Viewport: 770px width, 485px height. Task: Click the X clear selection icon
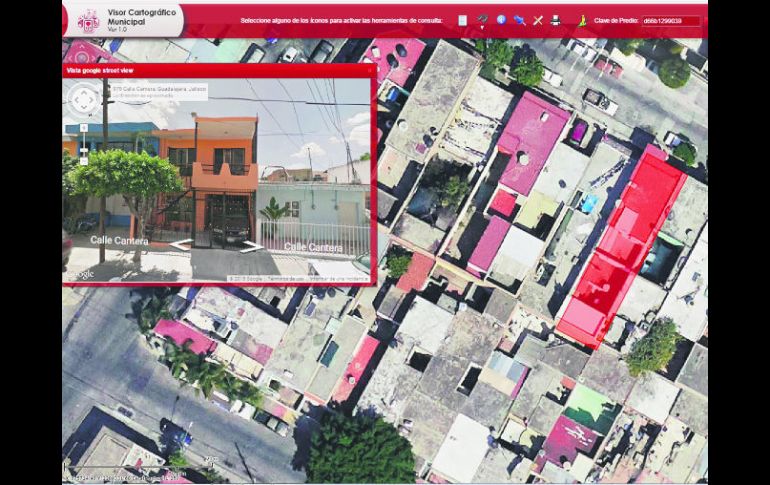pyautogui.click(x=537, y=20)
